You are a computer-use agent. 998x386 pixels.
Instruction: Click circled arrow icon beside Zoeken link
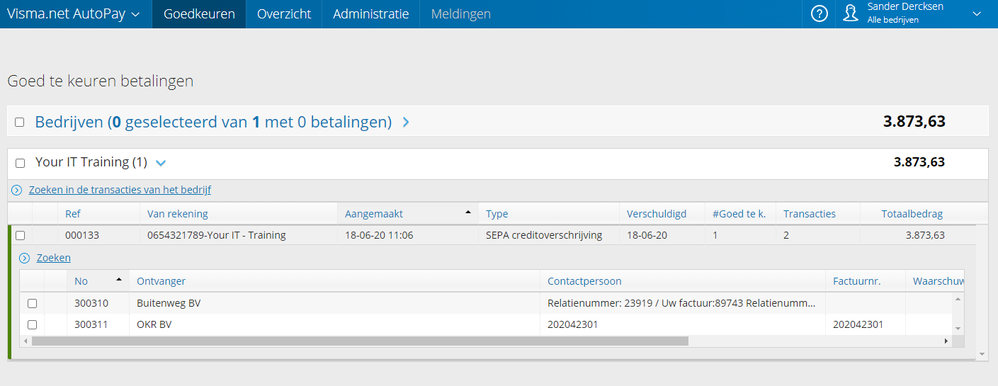click(25, 258)
